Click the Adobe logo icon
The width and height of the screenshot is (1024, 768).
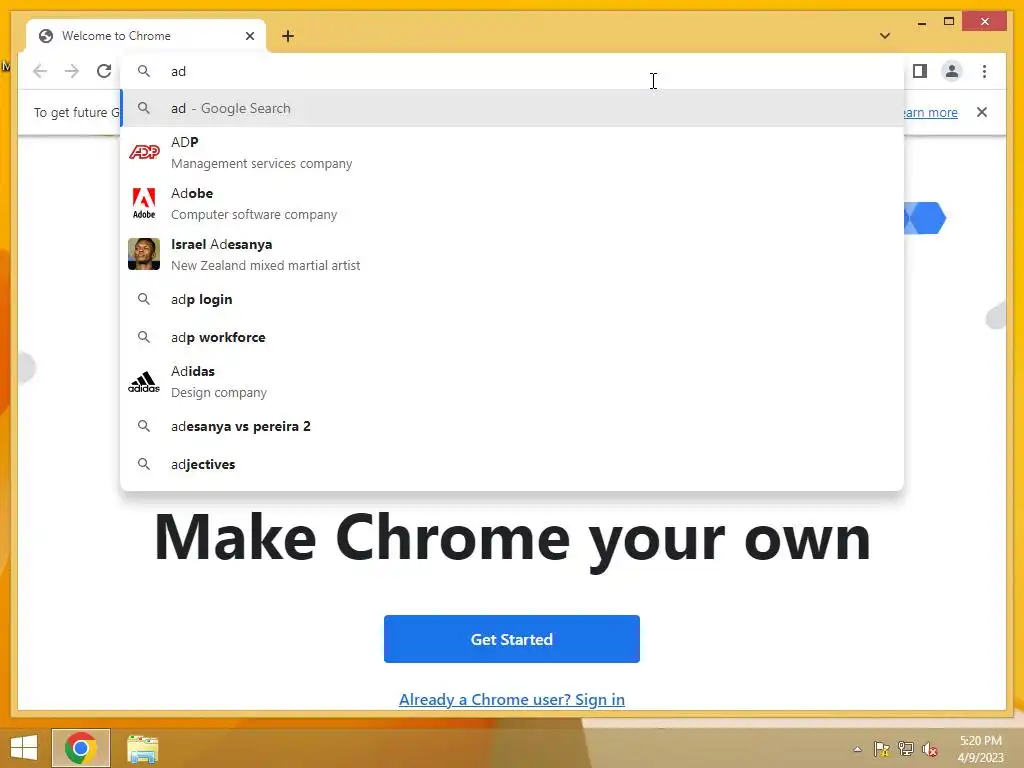click(x=144, y=203)
